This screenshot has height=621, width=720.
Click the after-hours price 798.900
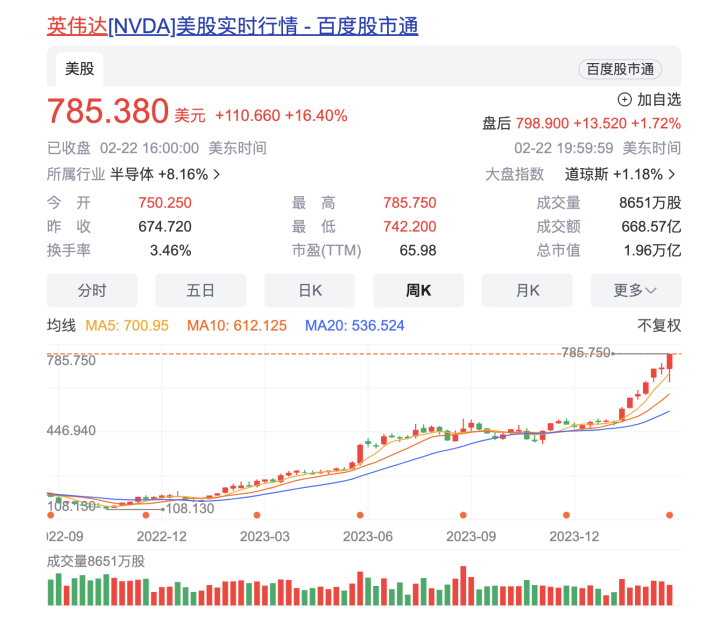[x=542, y=124]
